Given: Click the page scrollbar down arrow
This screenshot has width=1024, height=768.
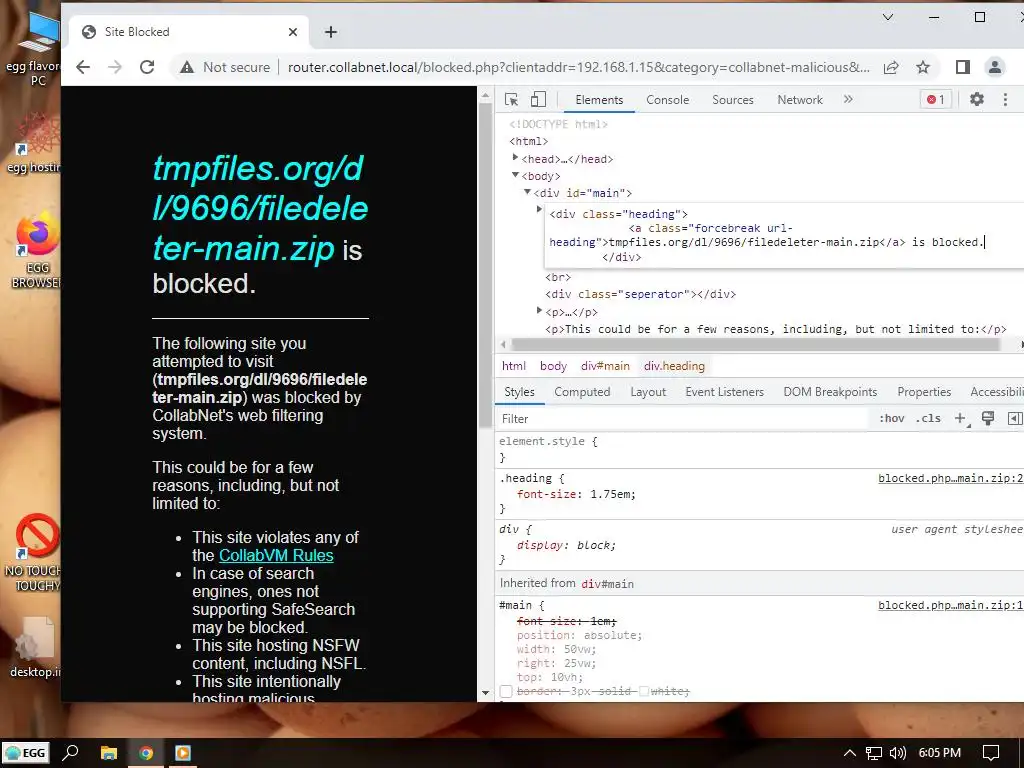Looking at the screenshot, I should [x=485, y=692].
